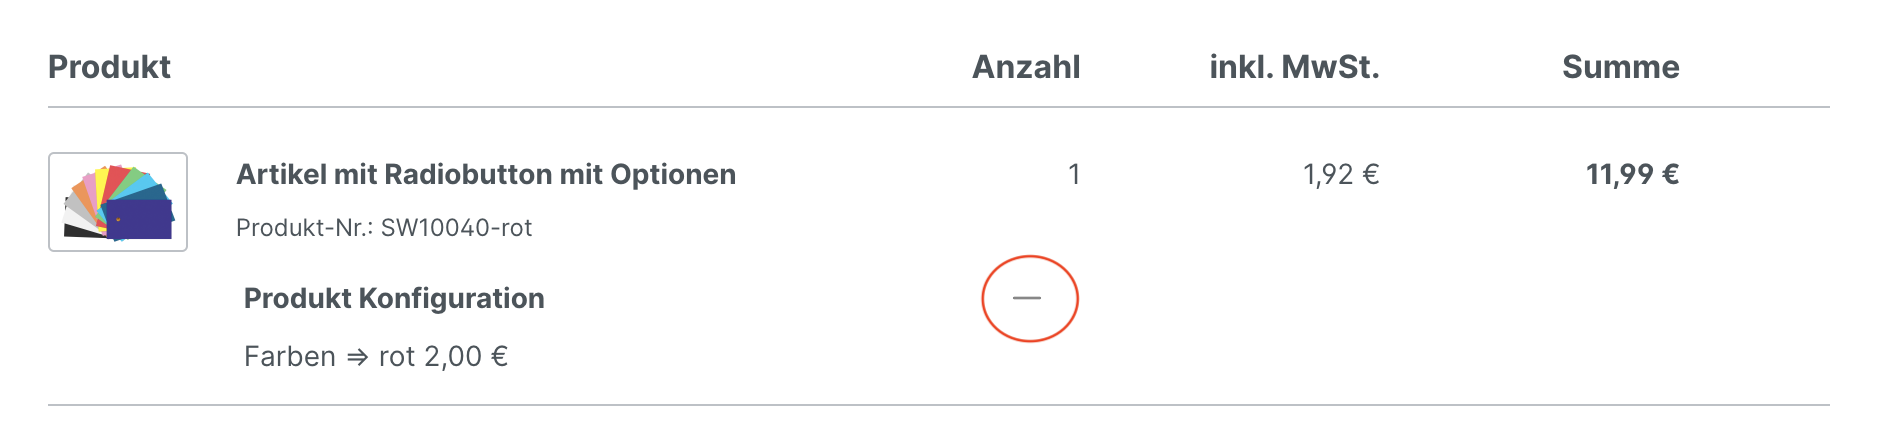
Task: Open the color fan product thumbnail
Action: [x=118, y=202]
